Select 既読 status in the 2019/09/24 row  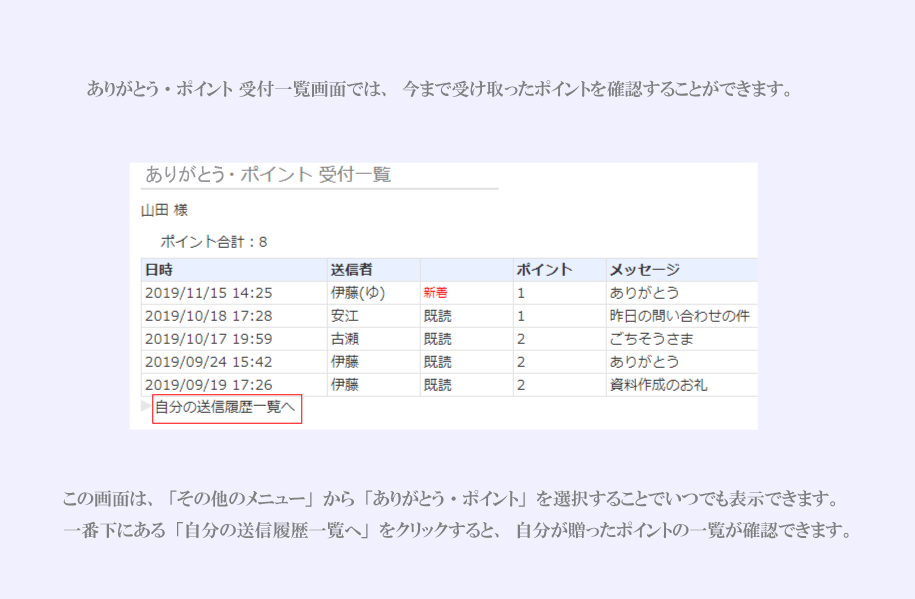click(x=438, y=362)
